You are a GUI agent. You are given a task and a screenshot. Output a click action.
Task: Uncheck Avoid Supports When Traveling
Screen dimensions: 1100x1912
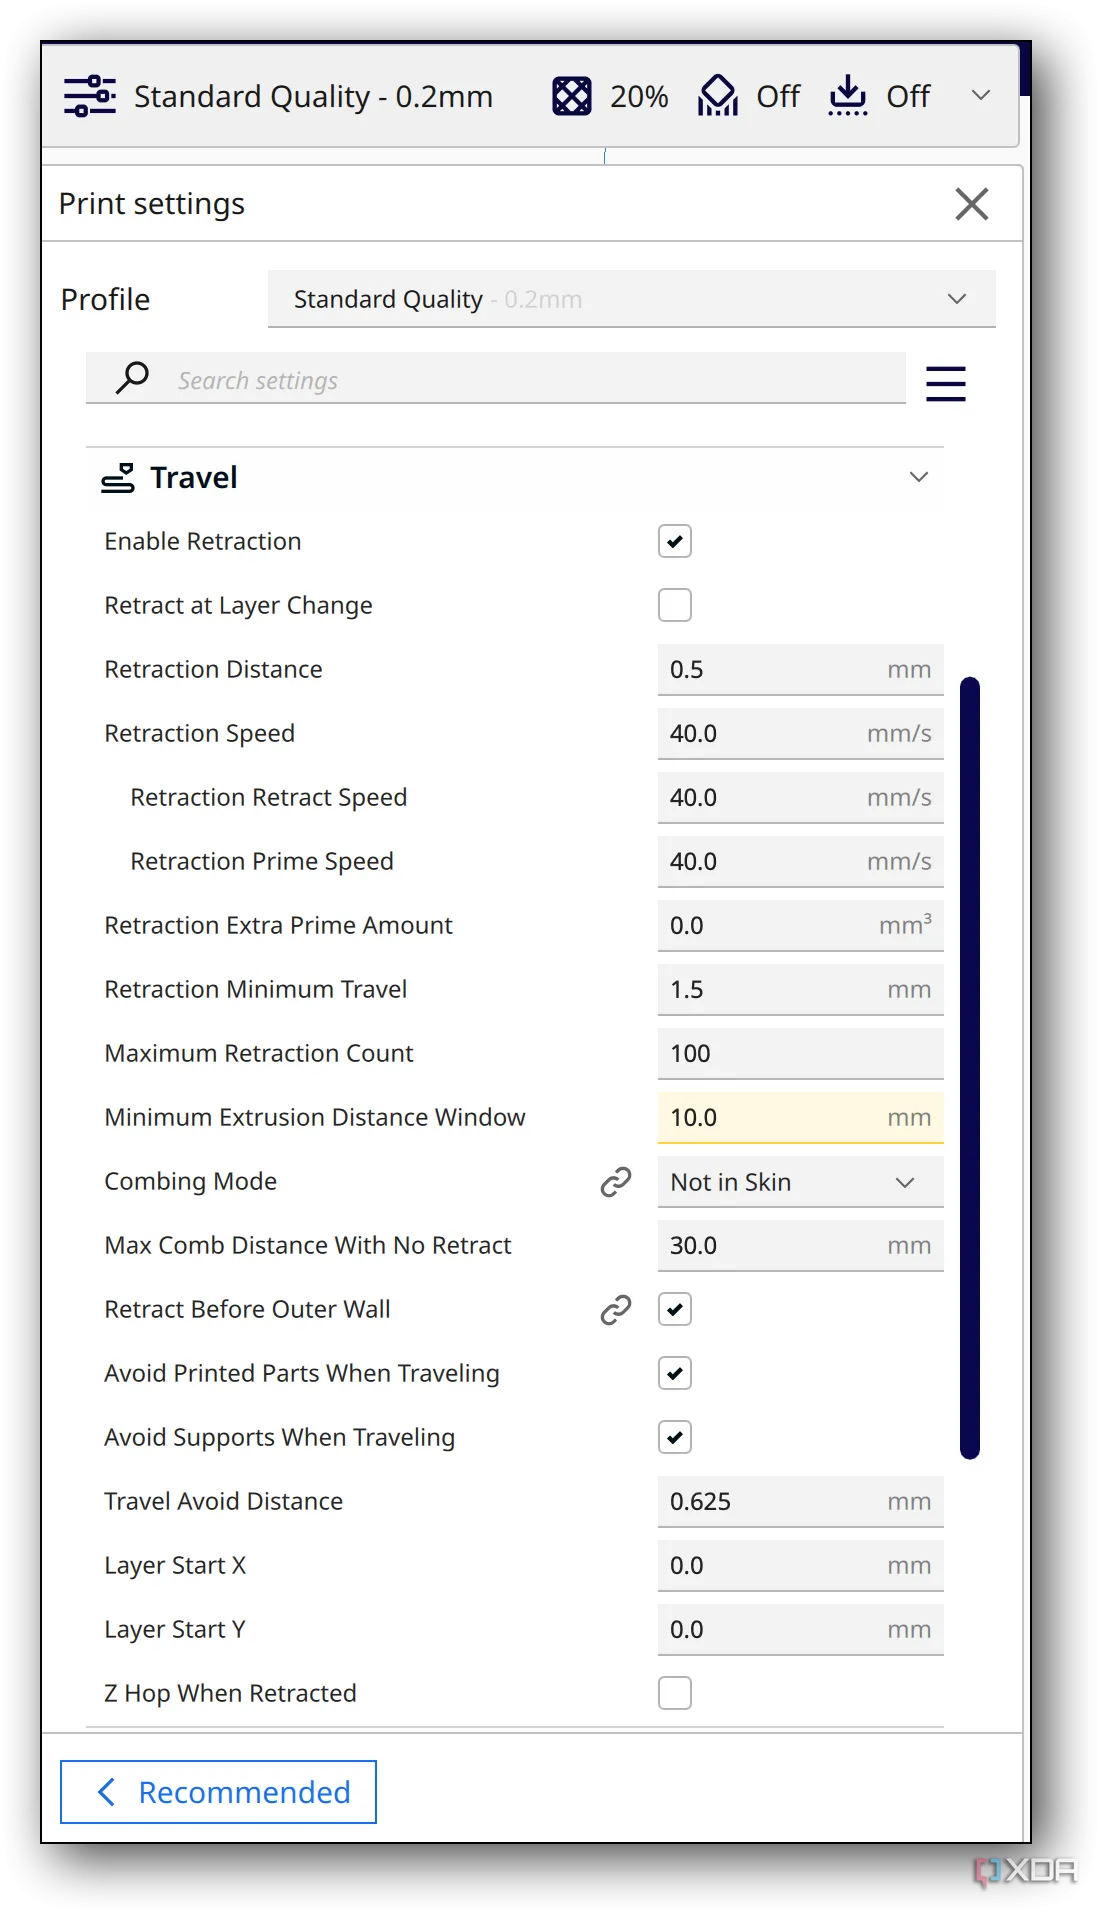coord(675,1437)
